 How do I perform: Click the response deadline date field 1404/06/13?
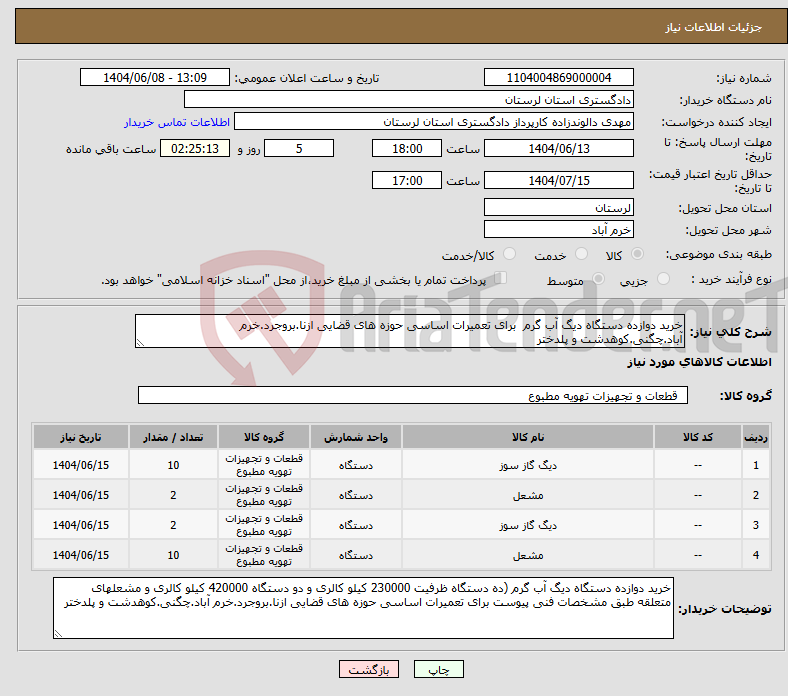coord(559,148)
